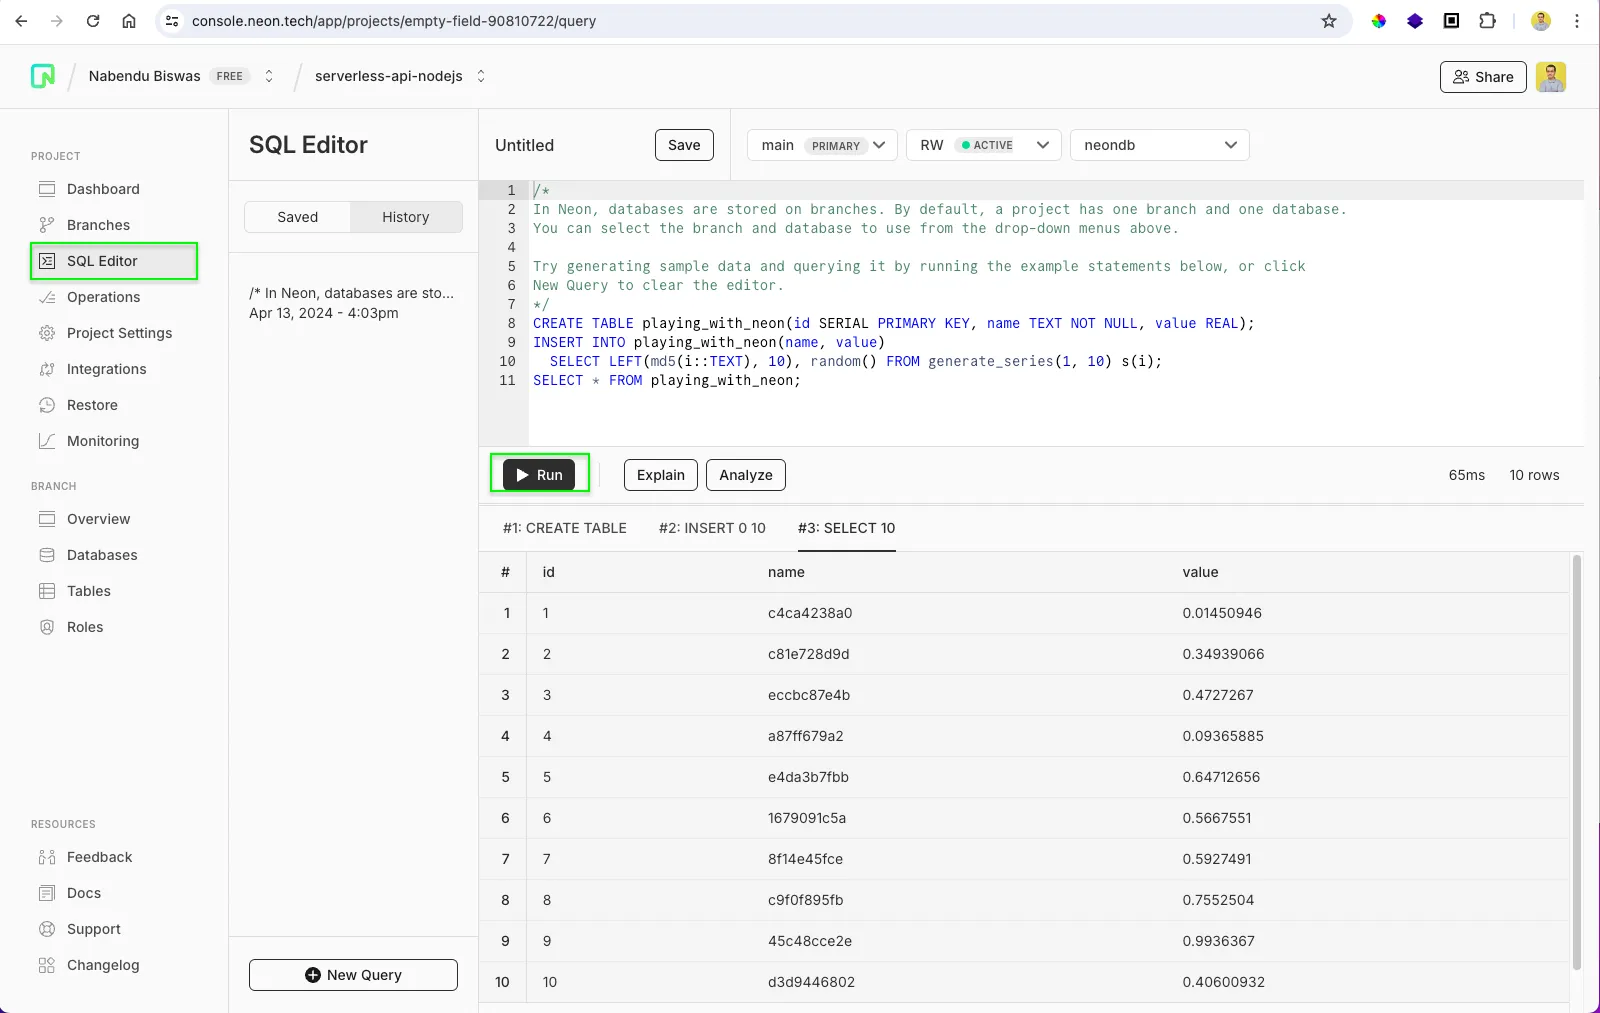View #1: CREATE TABLE result tab
This screenshot has height=1013, width=1600.
click(565, 528)
